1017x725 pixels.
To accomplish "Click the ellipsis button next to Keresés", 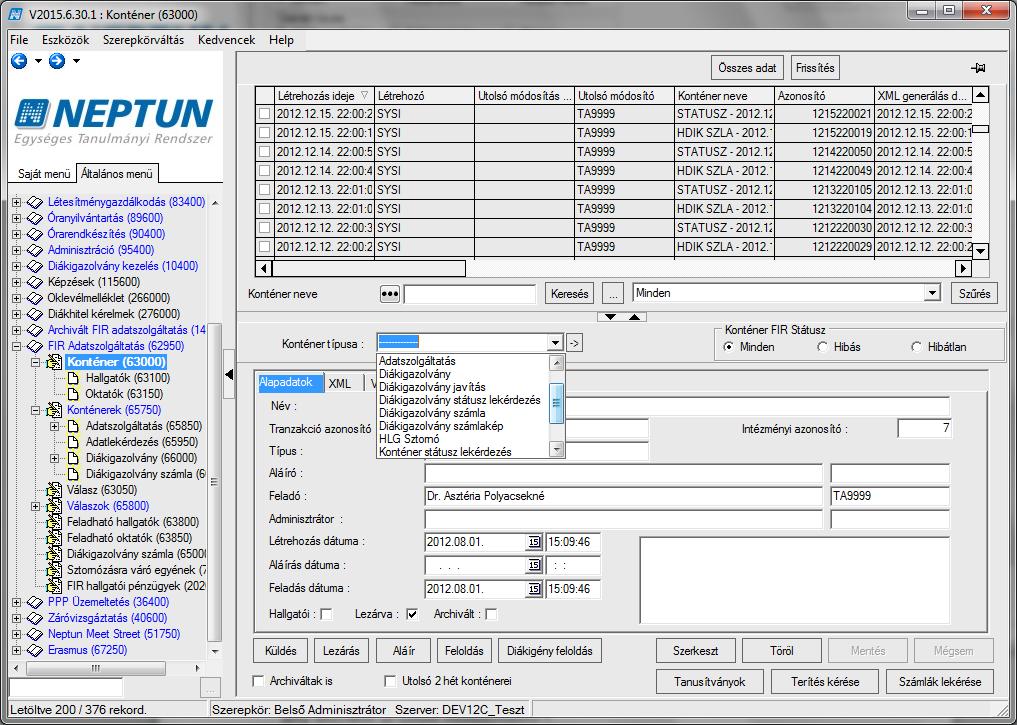I will 612,294.
